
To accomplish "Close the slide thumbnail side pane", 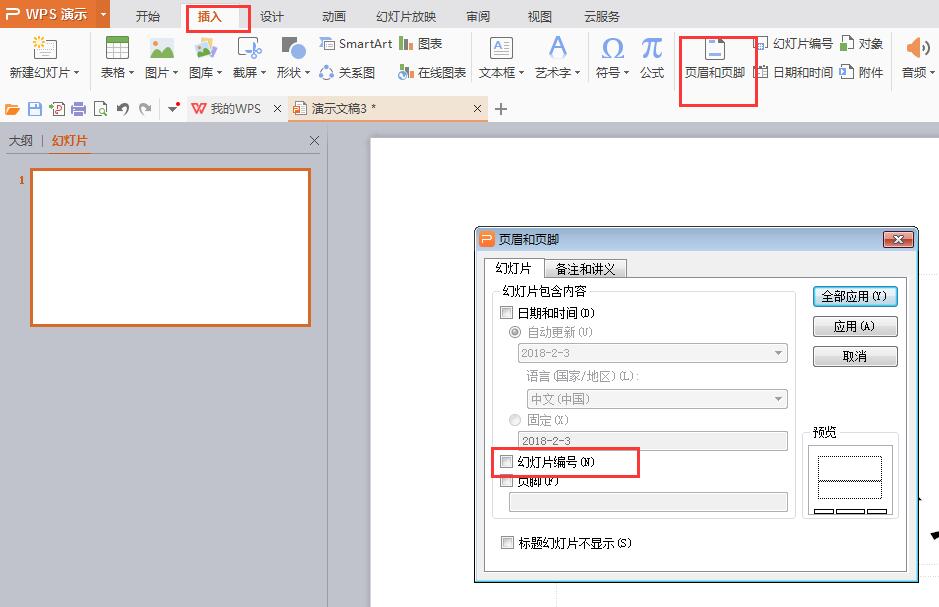I will click(314, 141).
